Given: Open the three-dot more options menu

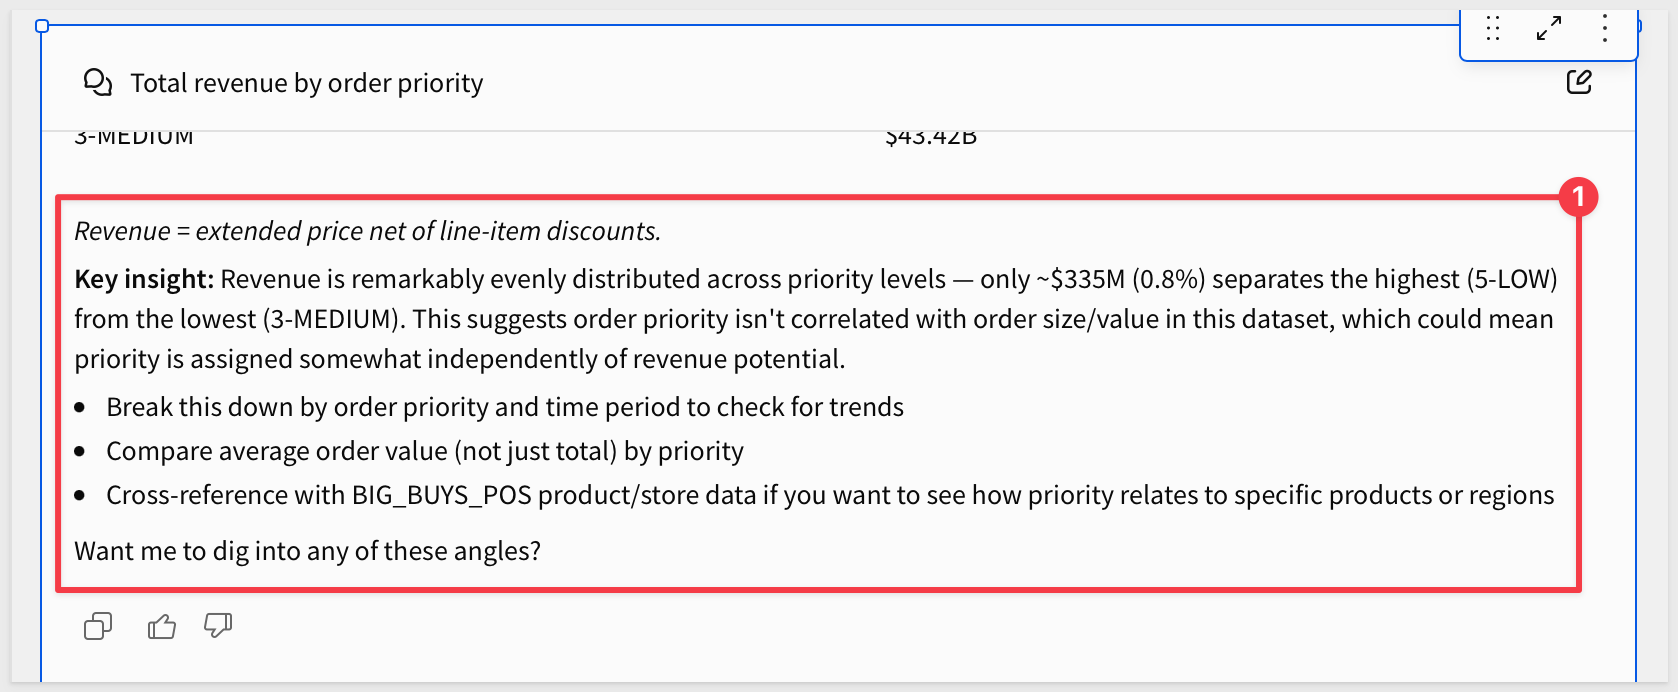Looking at the screenshot, I should [1605, 28].
